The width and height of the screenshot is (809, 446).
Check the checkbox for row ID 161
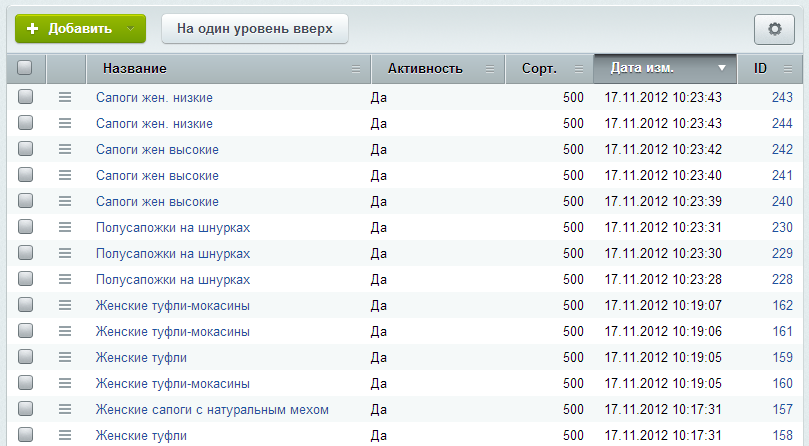click(25, 331)
